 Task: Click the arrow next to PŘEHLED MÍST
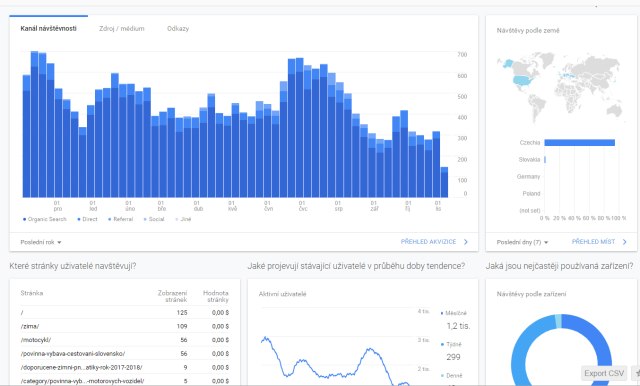tap(624, 242)
